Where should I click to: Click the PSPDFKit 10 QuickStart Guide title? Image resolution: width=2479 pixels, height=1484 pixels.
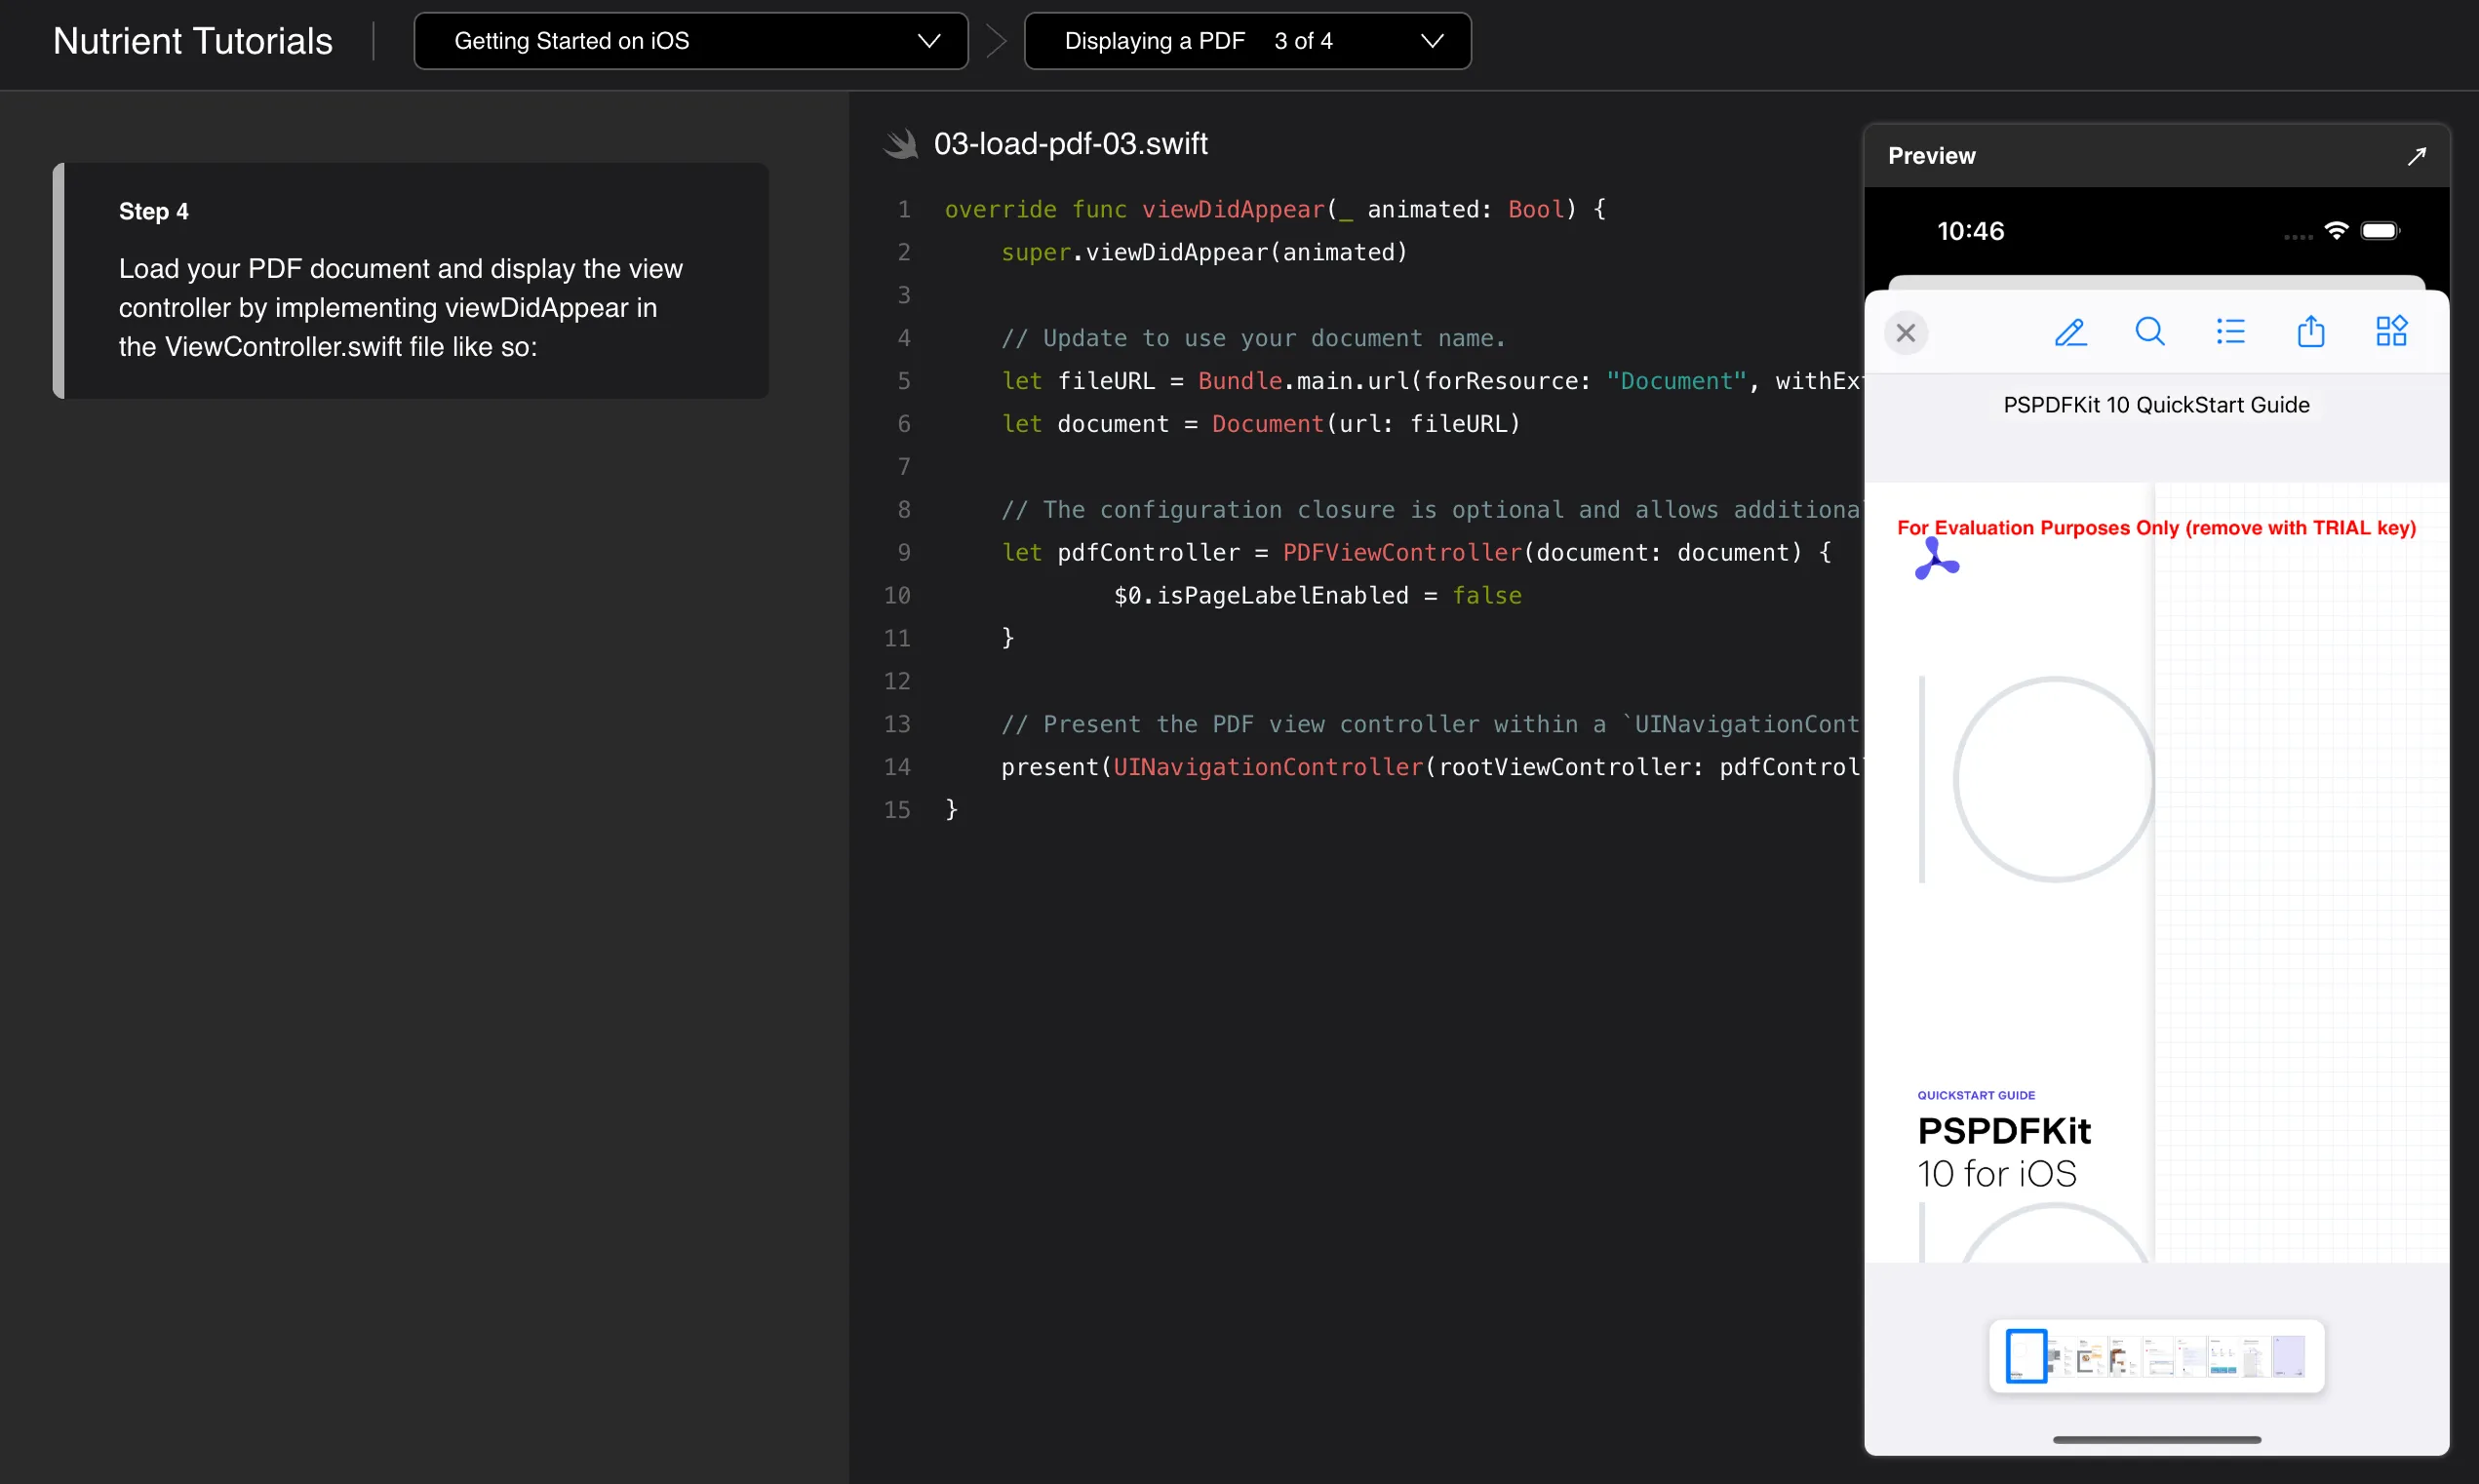[x=2156, y=405]
